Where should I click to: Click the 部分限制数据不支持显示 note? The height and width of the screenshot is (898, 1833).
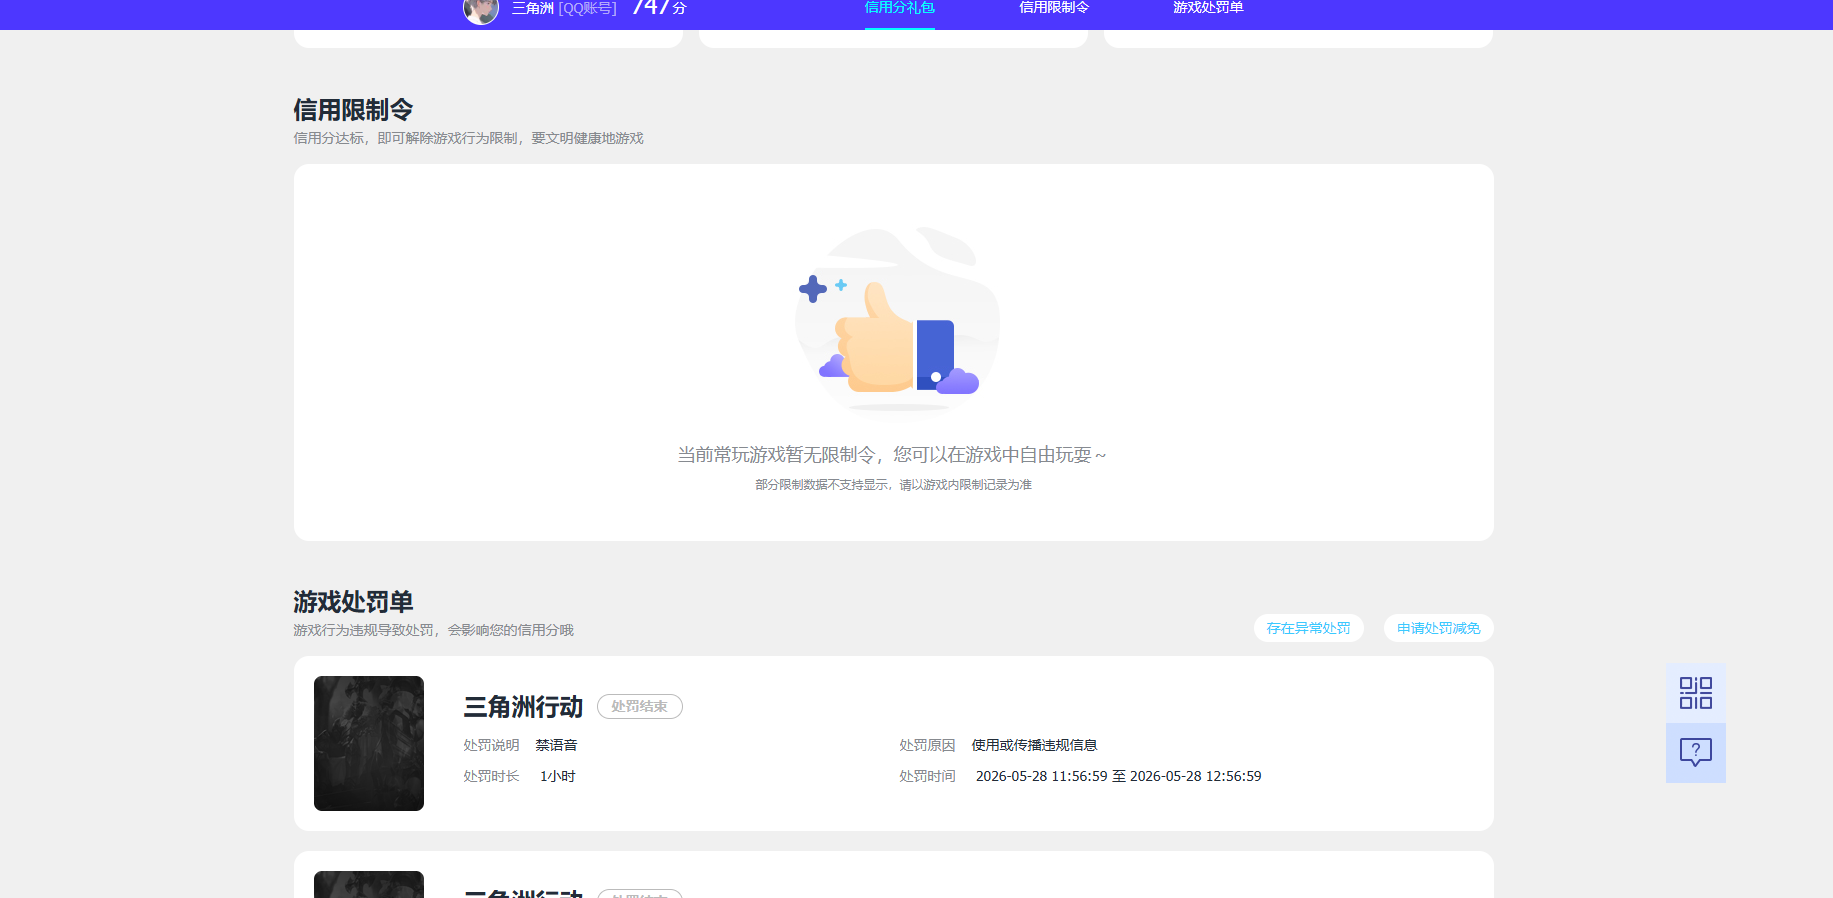[x=893, y=485]
